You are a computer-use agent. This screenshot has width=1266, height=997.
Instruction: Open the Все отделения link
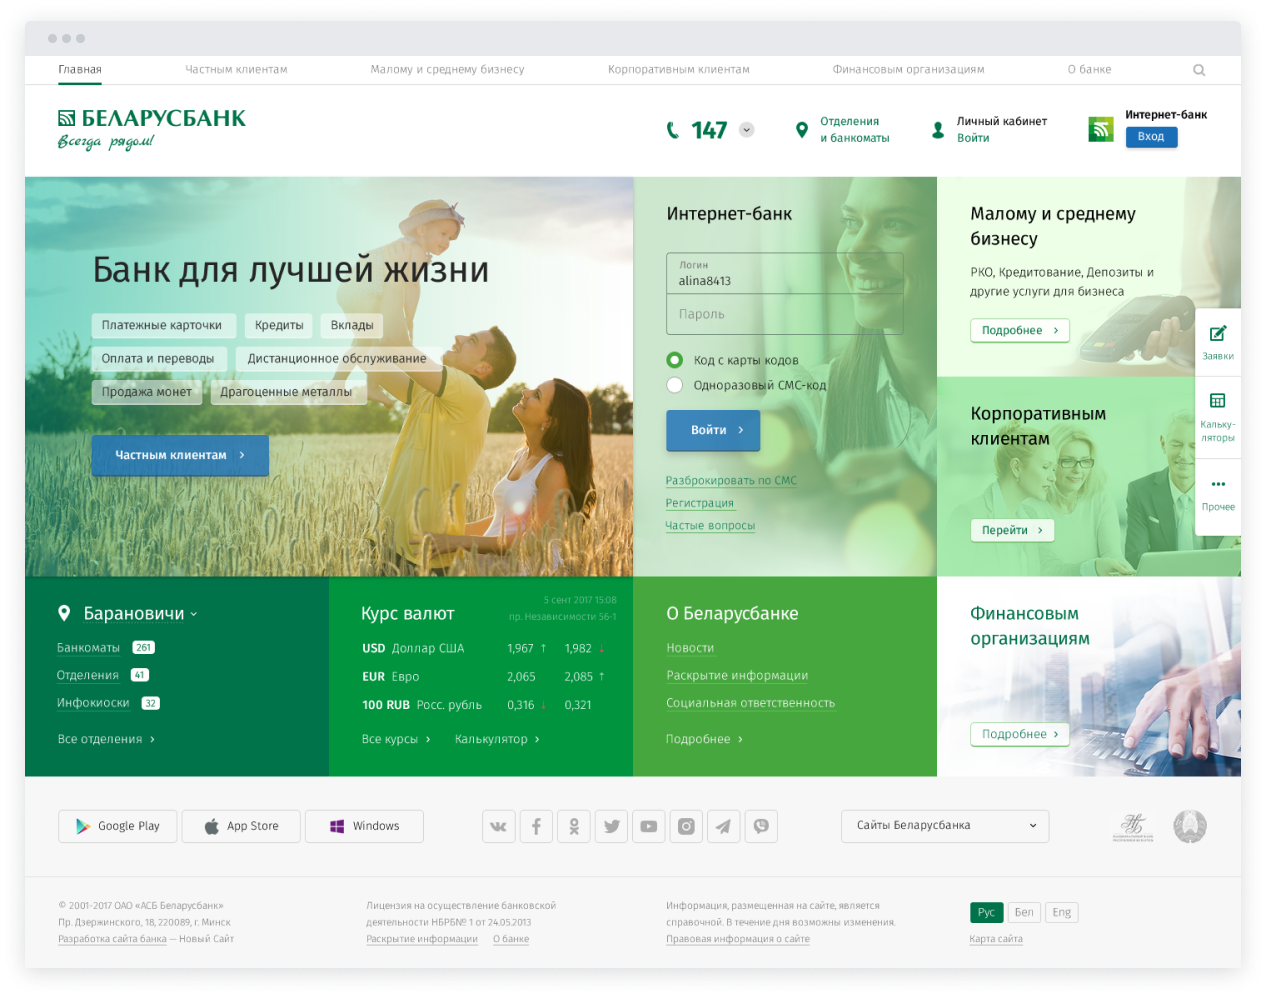coord(106,740)
